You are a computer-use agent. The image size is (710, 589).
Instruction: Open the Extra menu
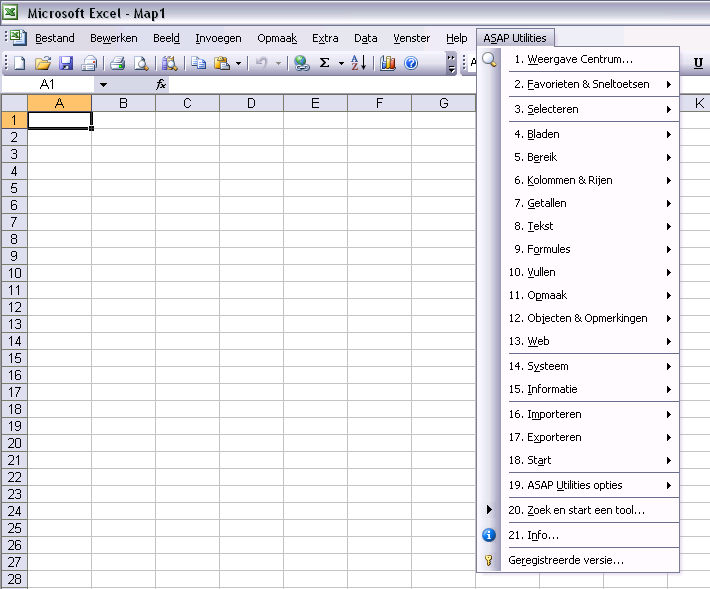pyautogui.click(x=325, y=38)
